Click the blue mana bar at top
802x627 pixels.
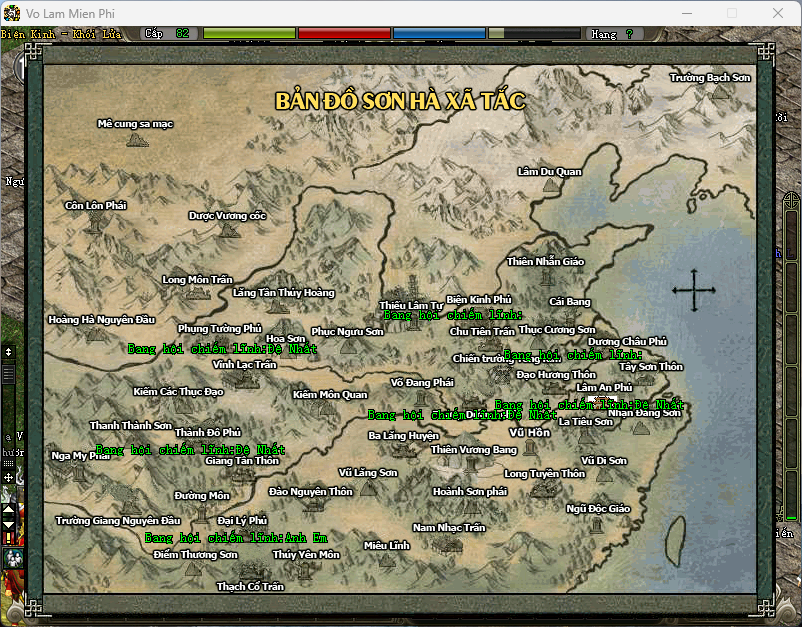point(438,33)
